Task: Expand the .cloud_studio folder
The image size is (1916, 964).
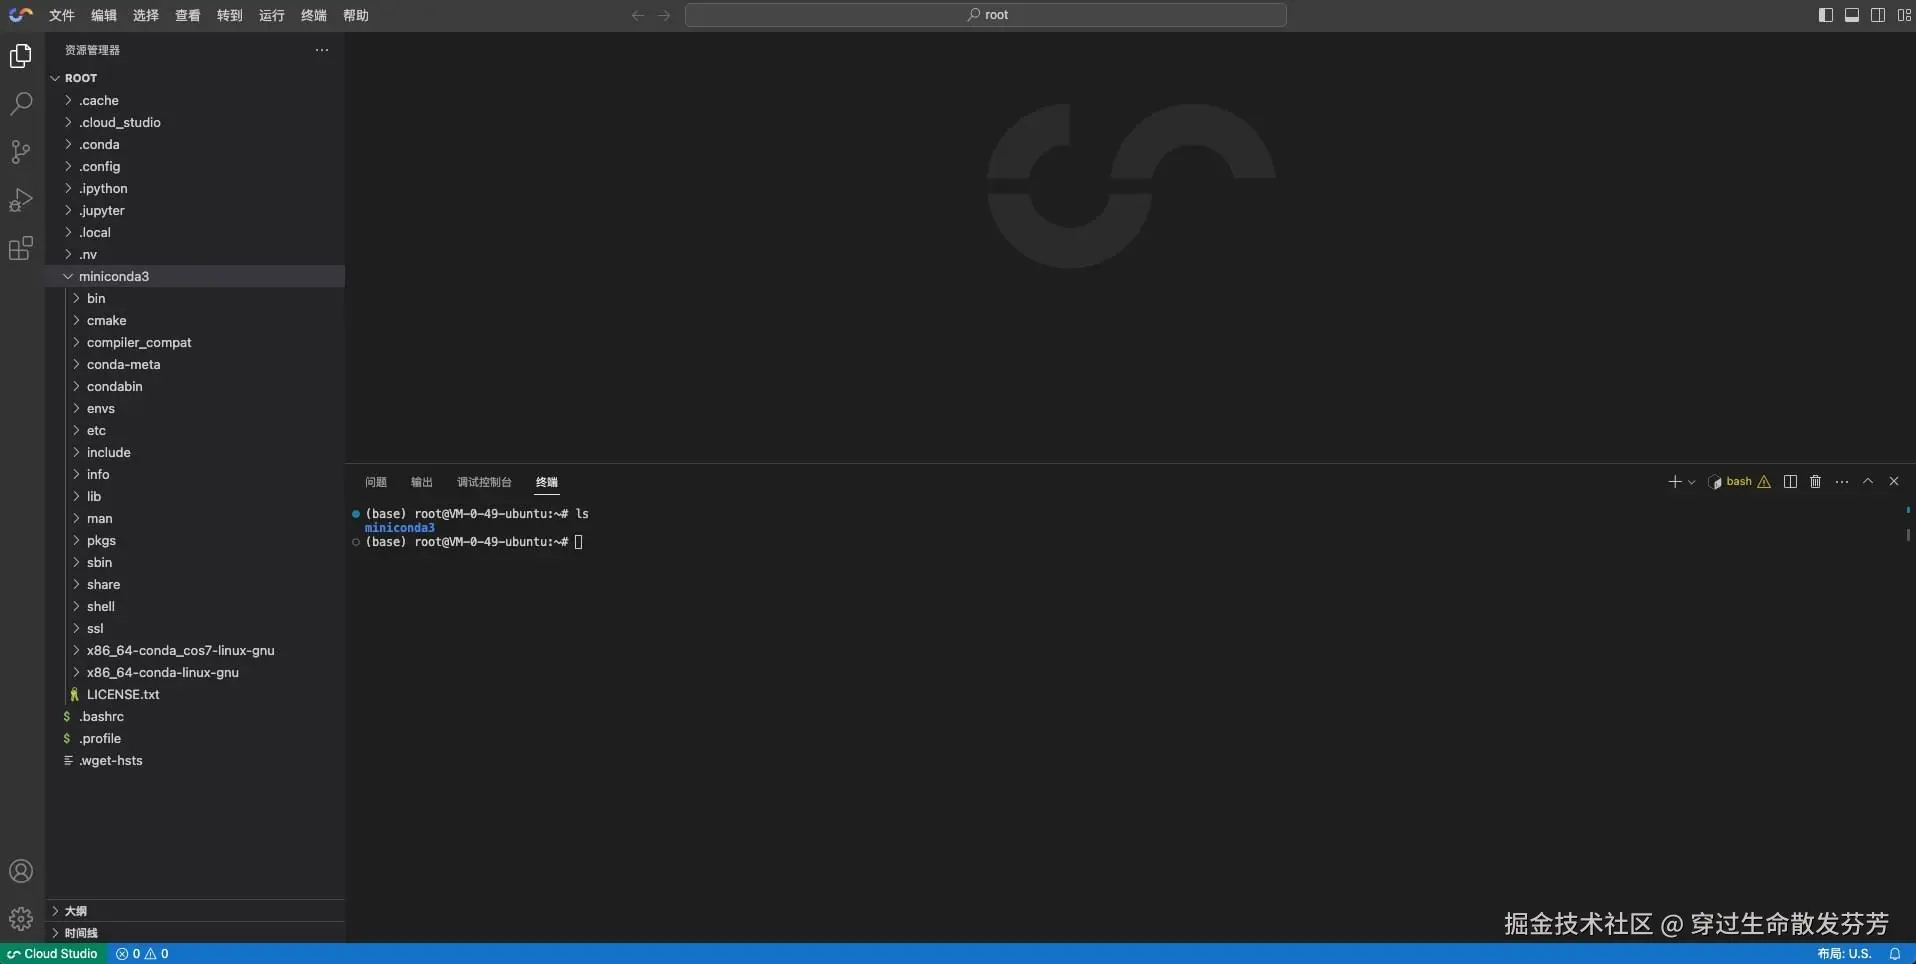Action: click(x=195, y=122)
